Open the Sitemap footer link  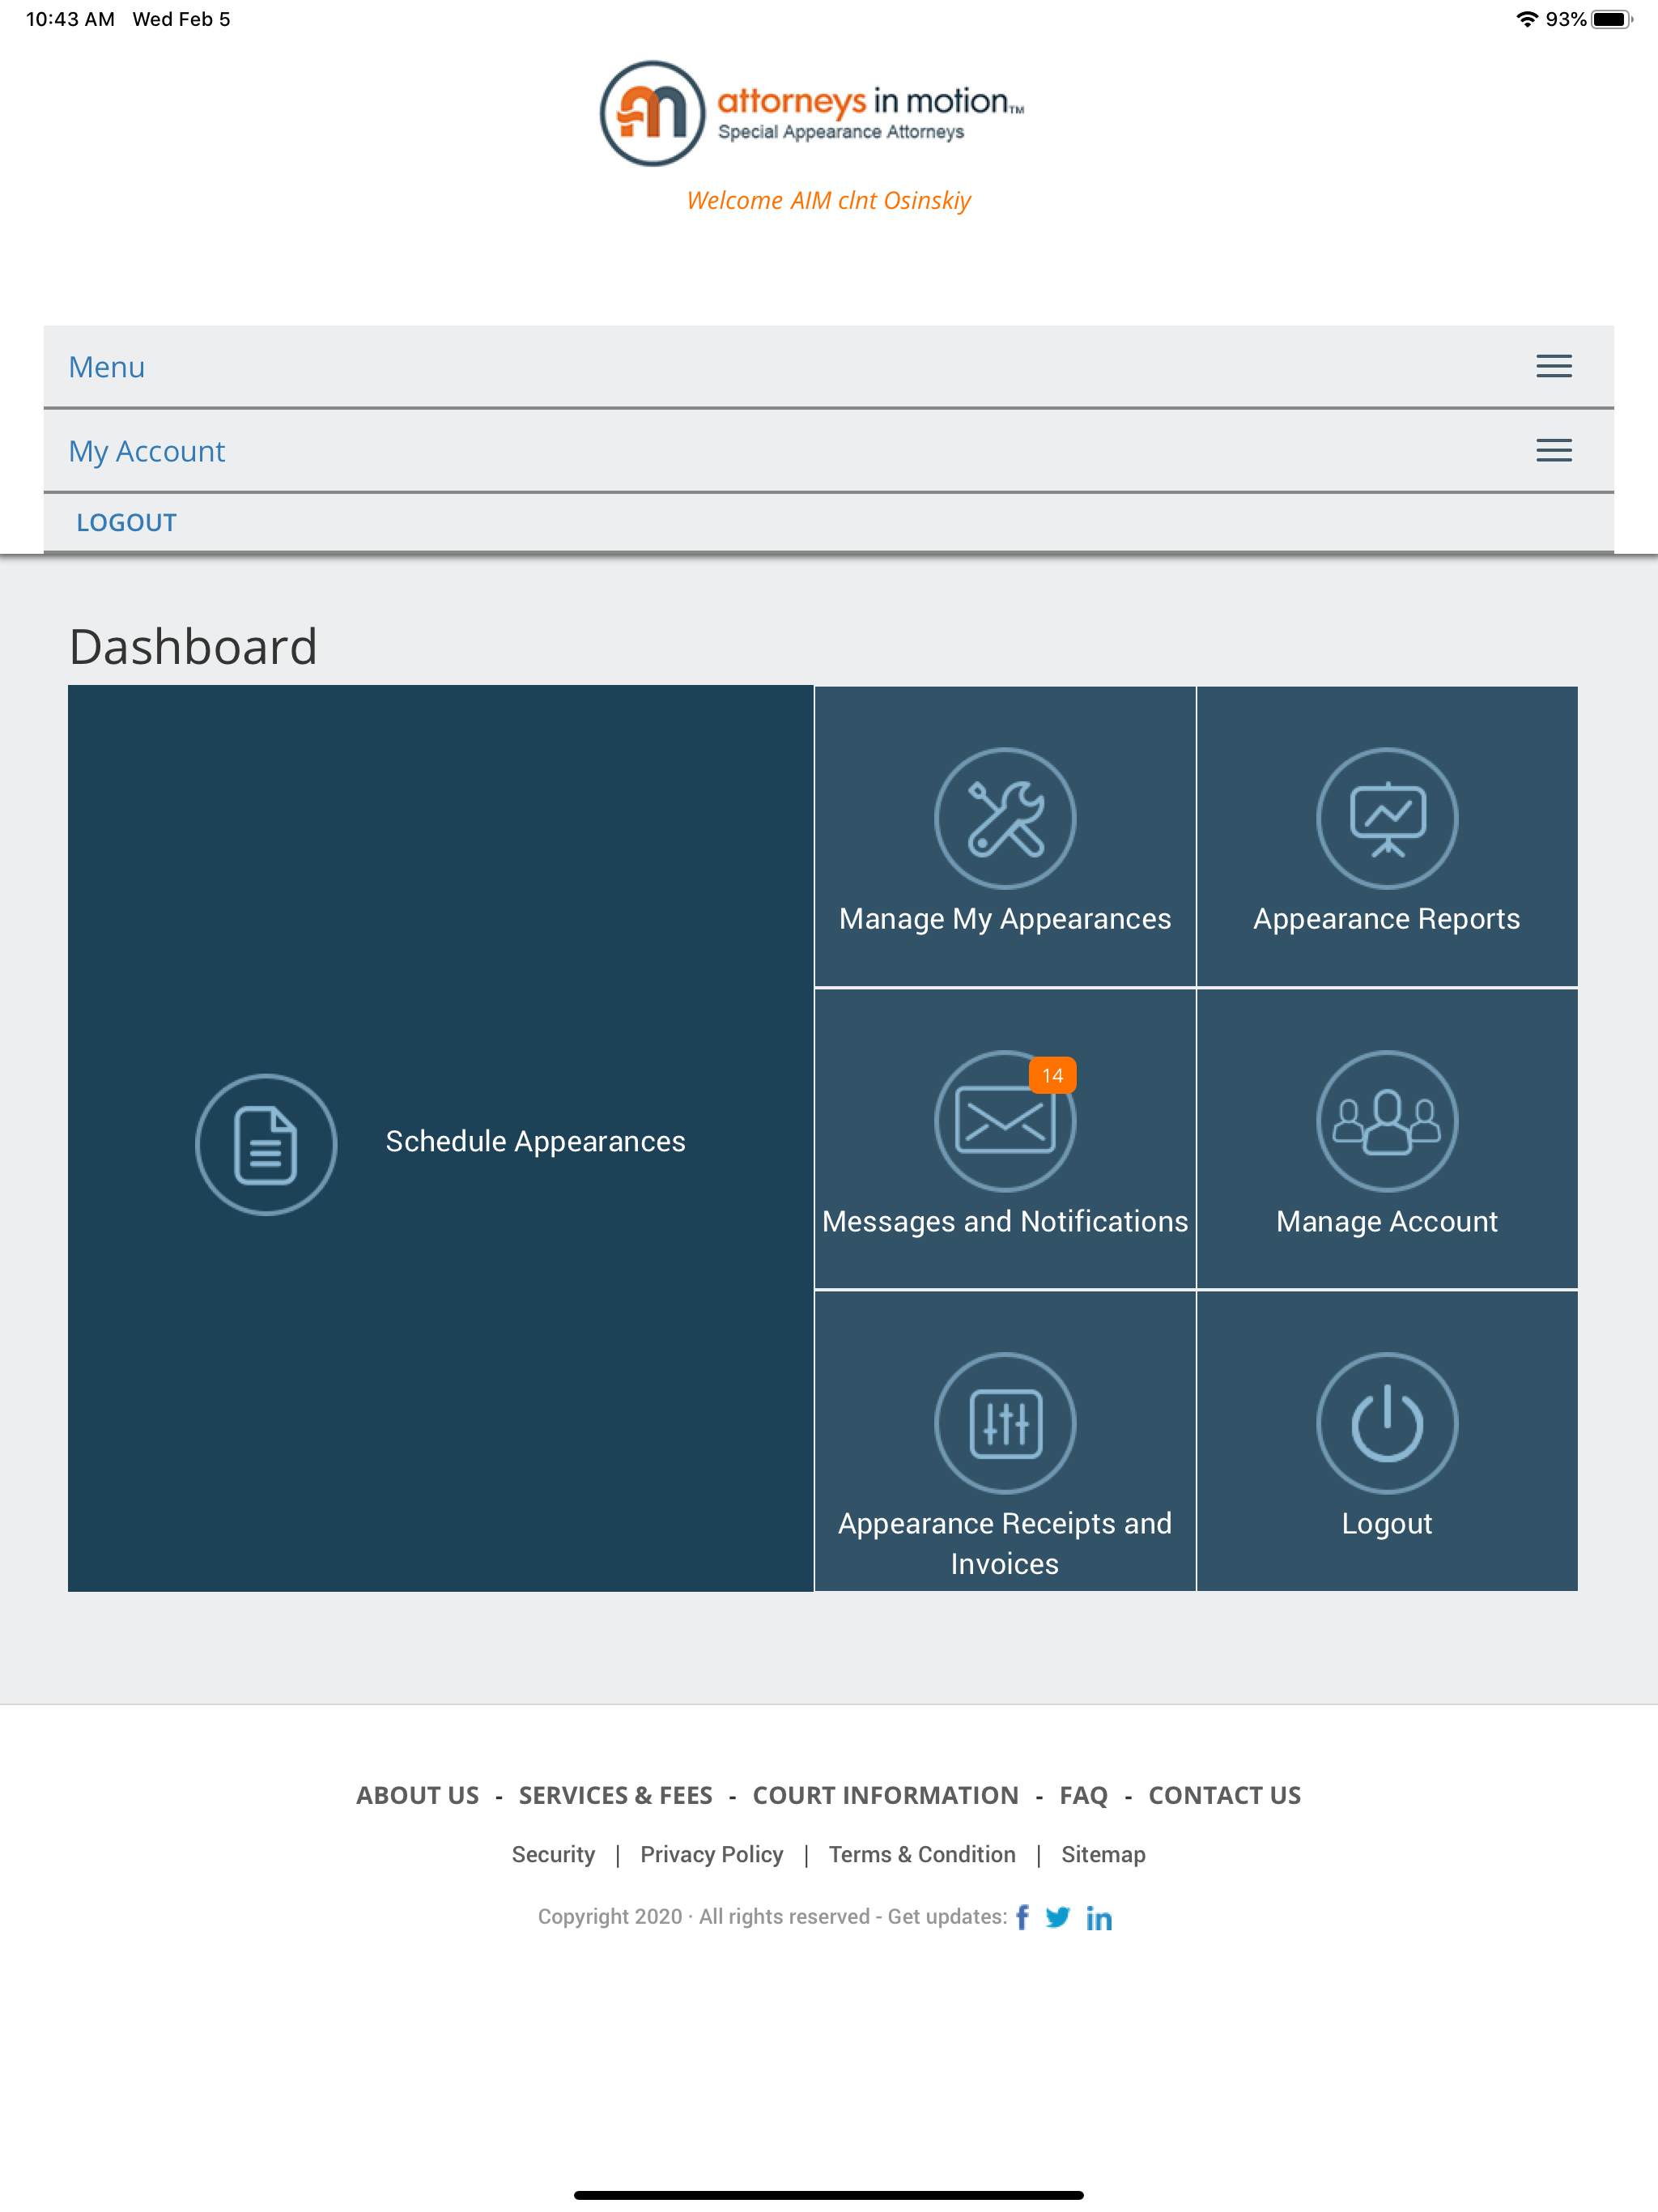pyautogui.click(x=1103, y=1855)
